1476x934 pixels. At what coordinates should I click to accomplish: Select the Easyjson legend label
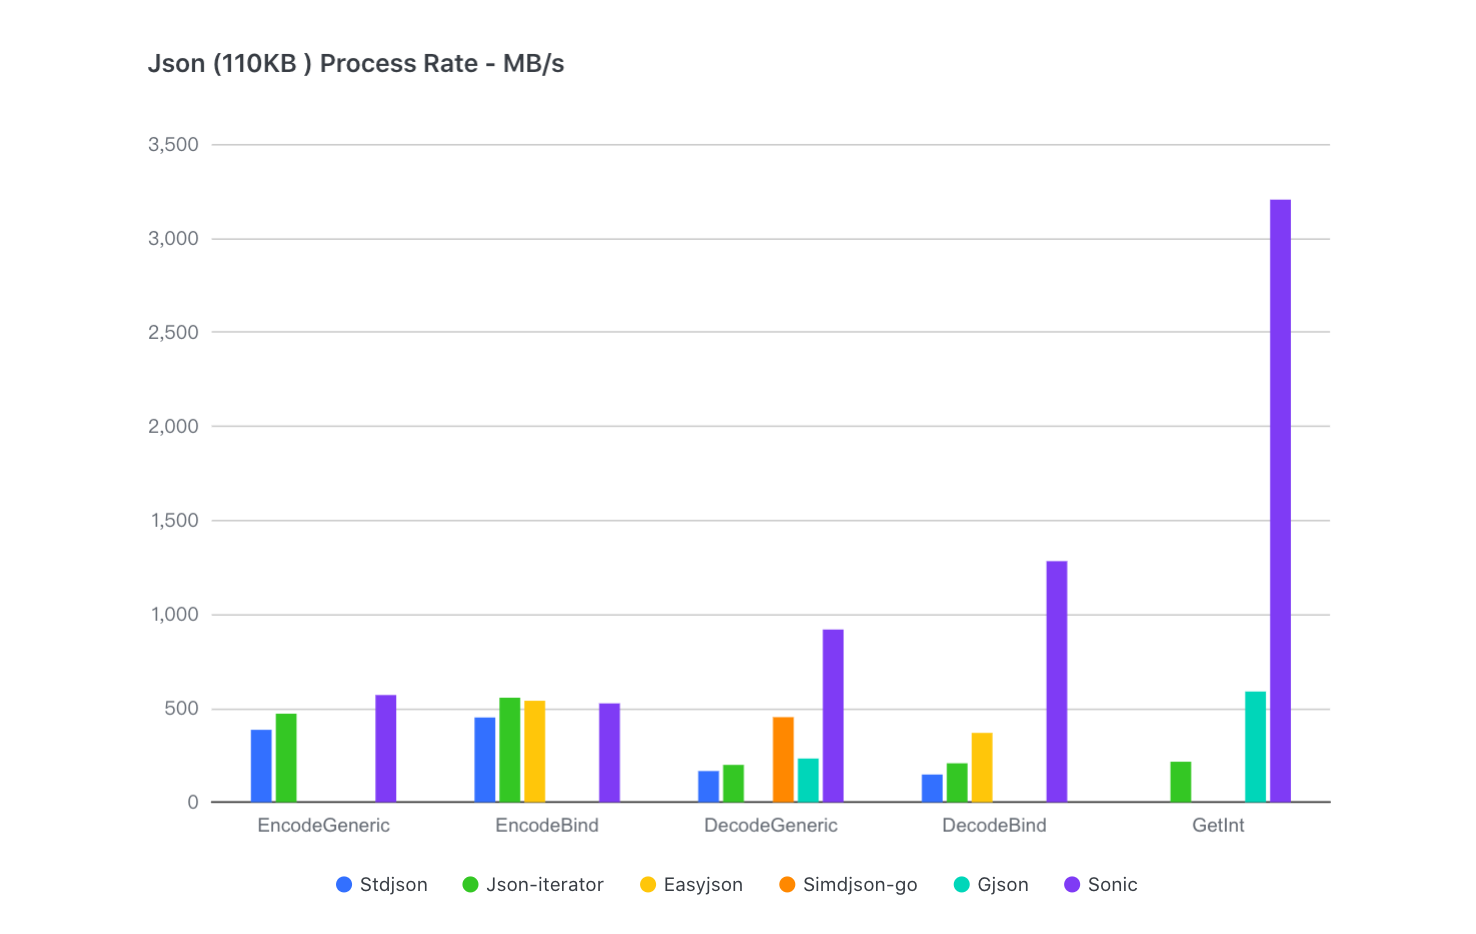pyautogui.click(x=703, y=885)
